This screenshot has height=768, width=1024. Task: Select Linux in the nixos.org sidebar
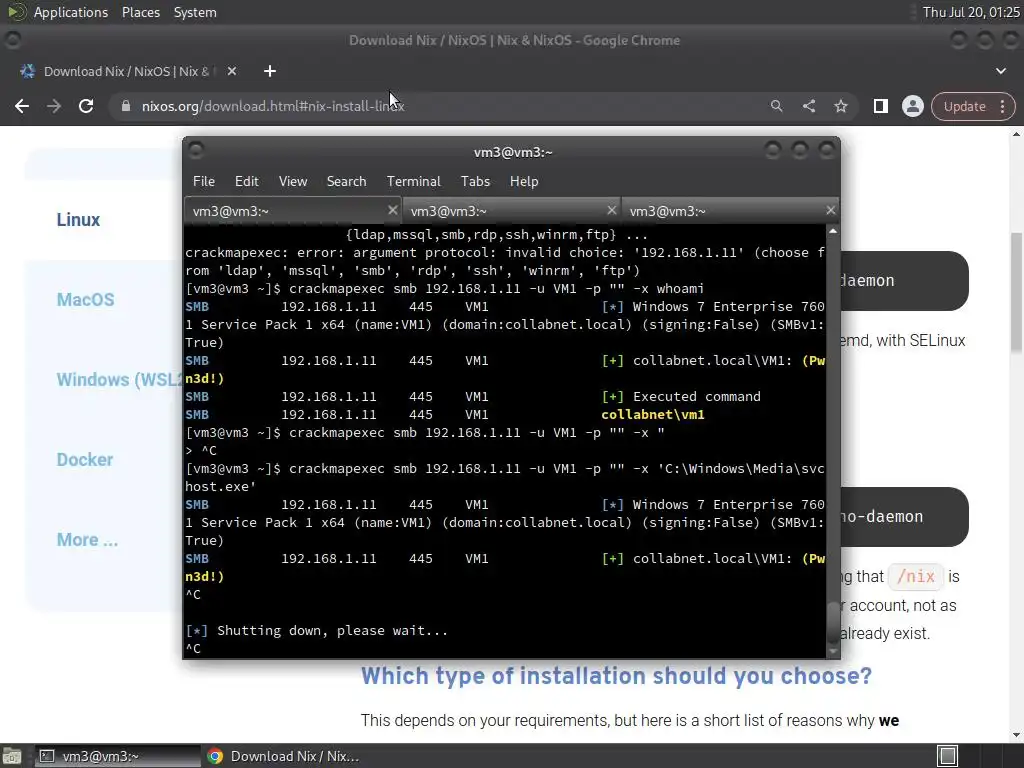point(78,219)
